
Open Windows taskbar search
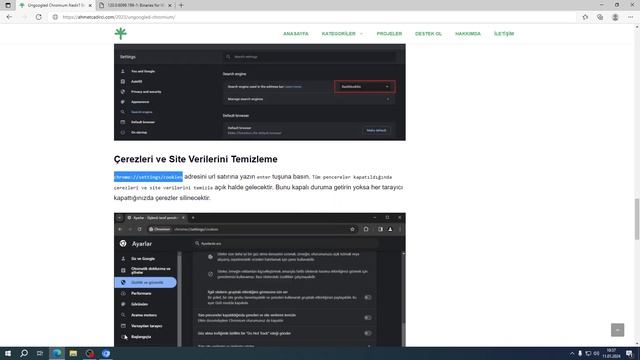tap(24, 353)
